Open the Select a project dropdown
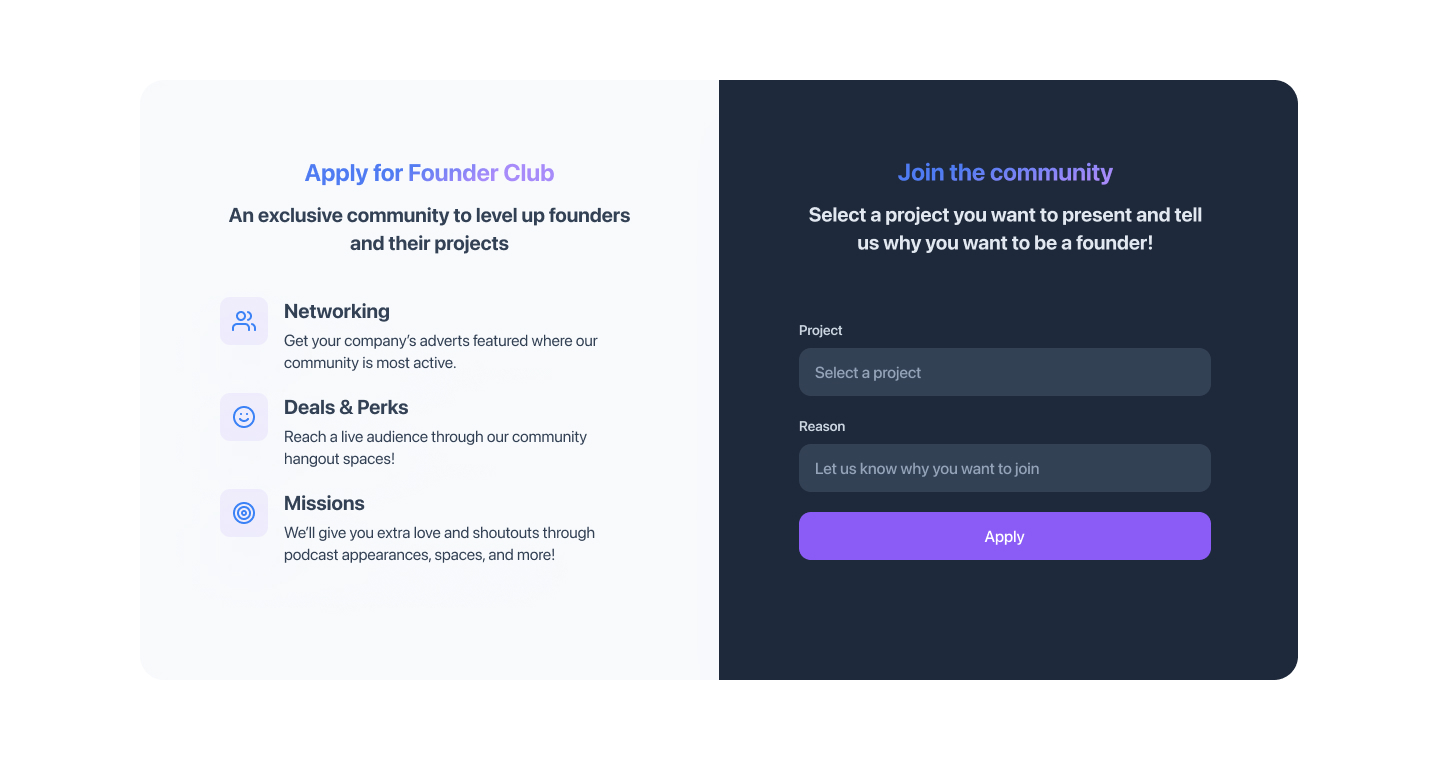Viewport: 1438px width, 760px height. [x=1004, y=372]
